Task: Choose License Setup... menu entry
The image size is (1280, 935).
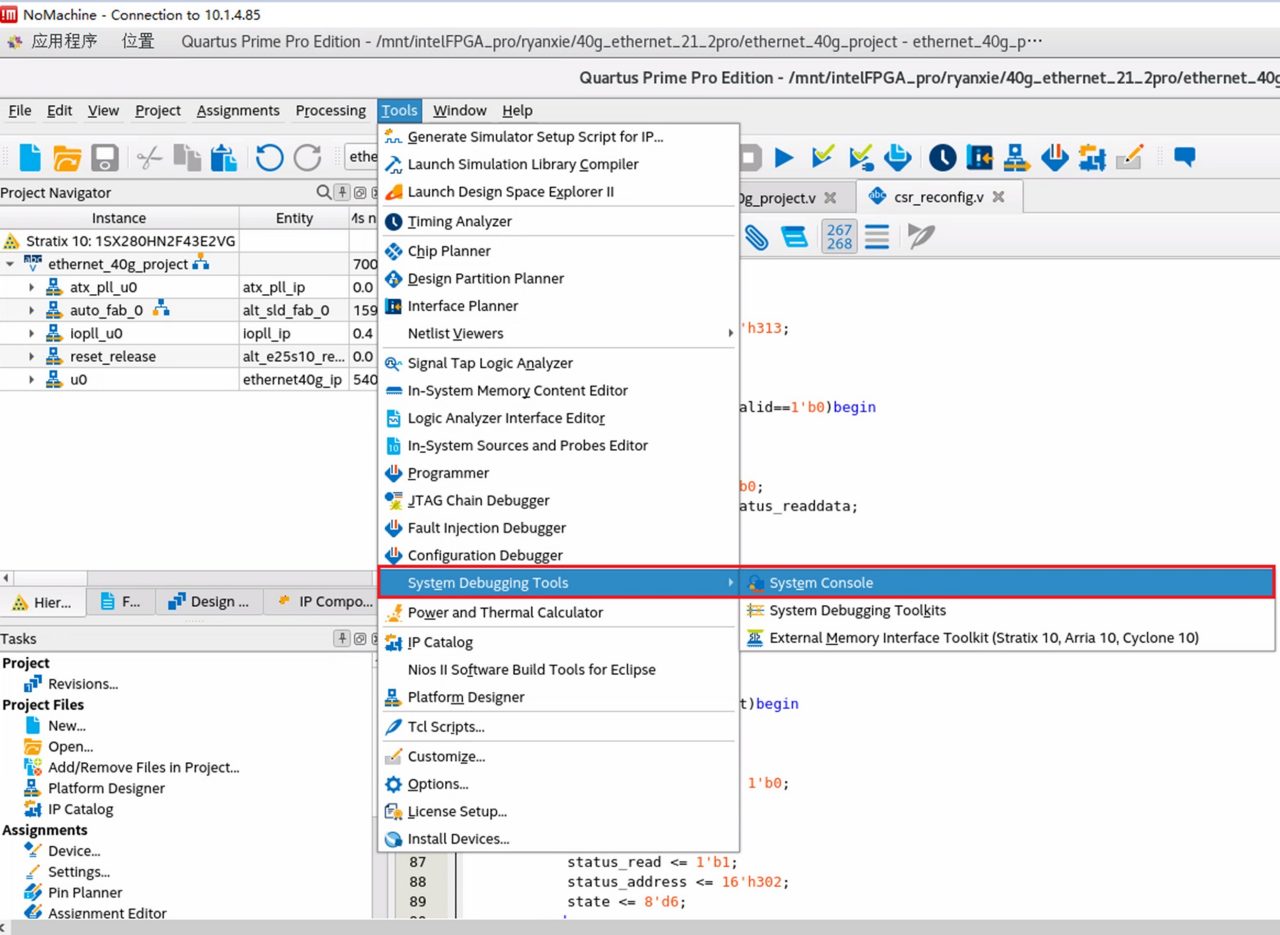Action: coord(558,811)
